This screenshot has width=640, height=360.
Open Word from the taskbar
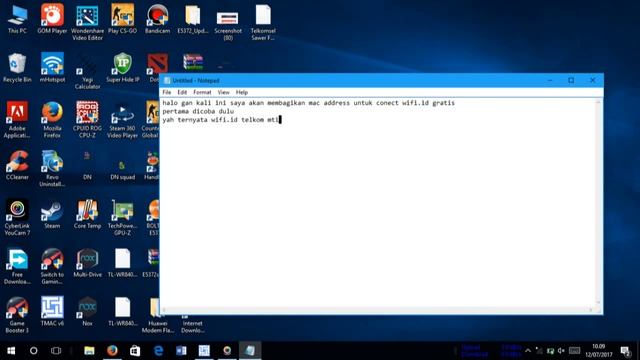click(181, 351)
